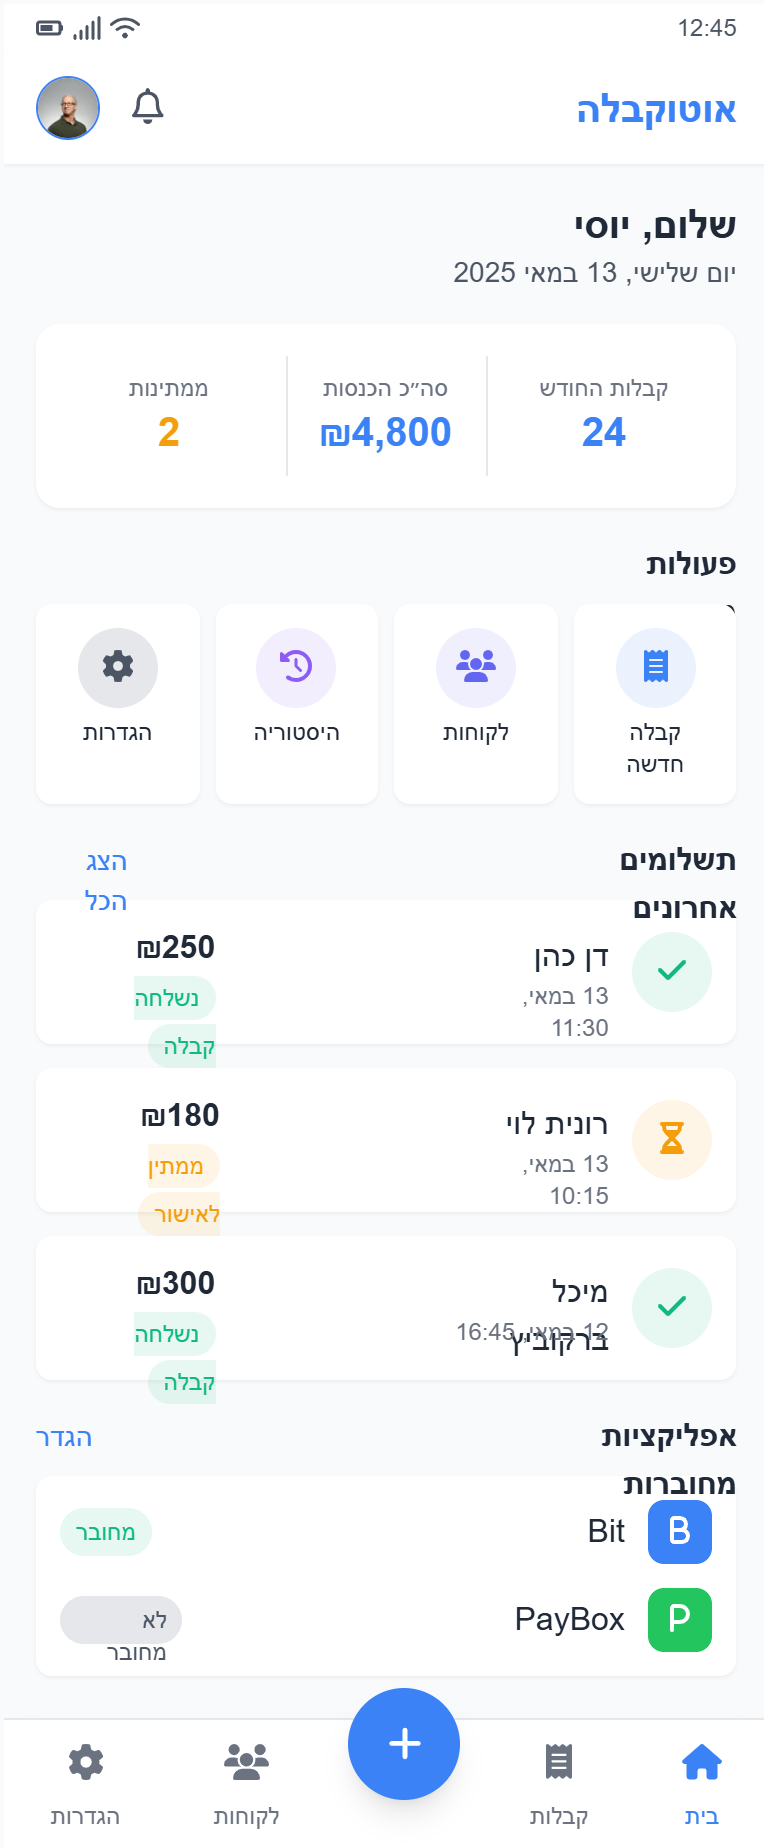
Task: Open the settings (הגדרות) gear action tile
Action: coord(118,703)
